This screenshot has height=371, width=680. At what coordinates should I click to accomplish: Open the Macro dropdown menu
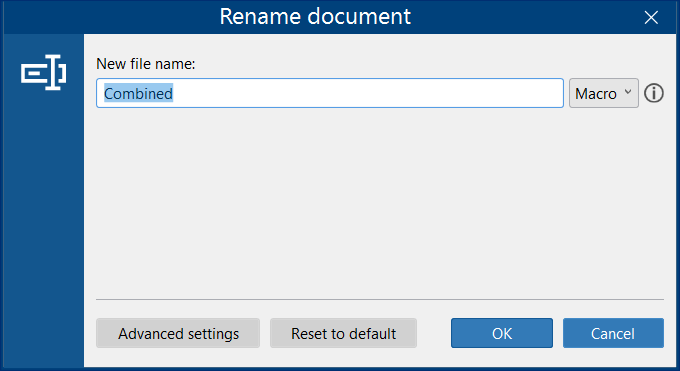coord(604,93)
